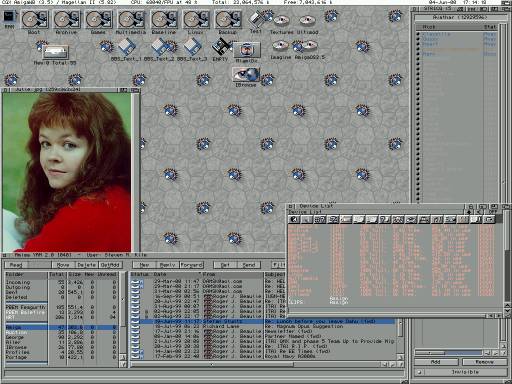Click the GetAdd button in YAM

[x=110, y=265]
